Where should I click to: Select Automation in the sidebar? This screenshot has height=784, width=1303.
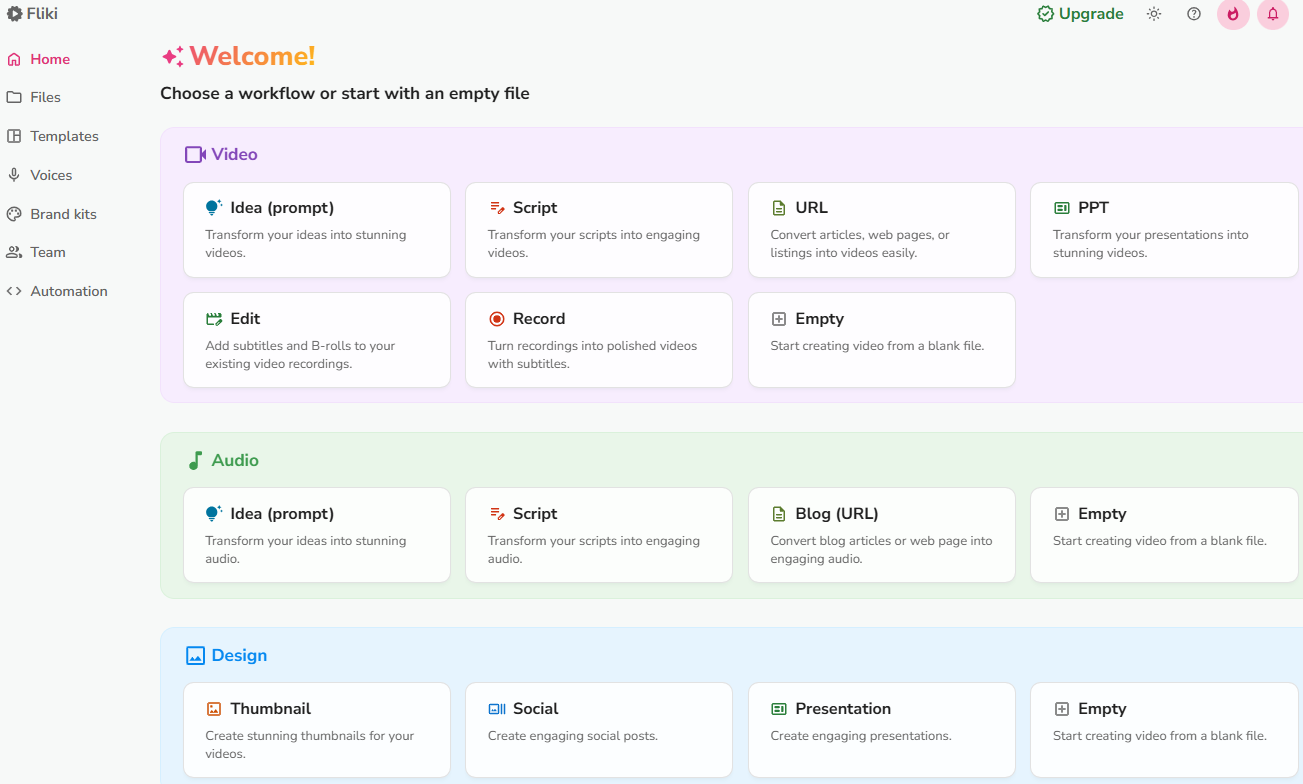point(68,291)
